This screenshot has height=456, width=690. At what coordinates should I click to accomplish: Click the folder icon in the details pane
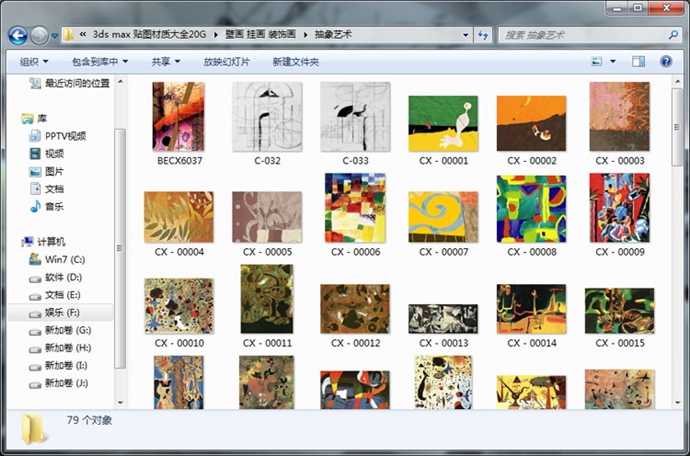coord(33,429)
